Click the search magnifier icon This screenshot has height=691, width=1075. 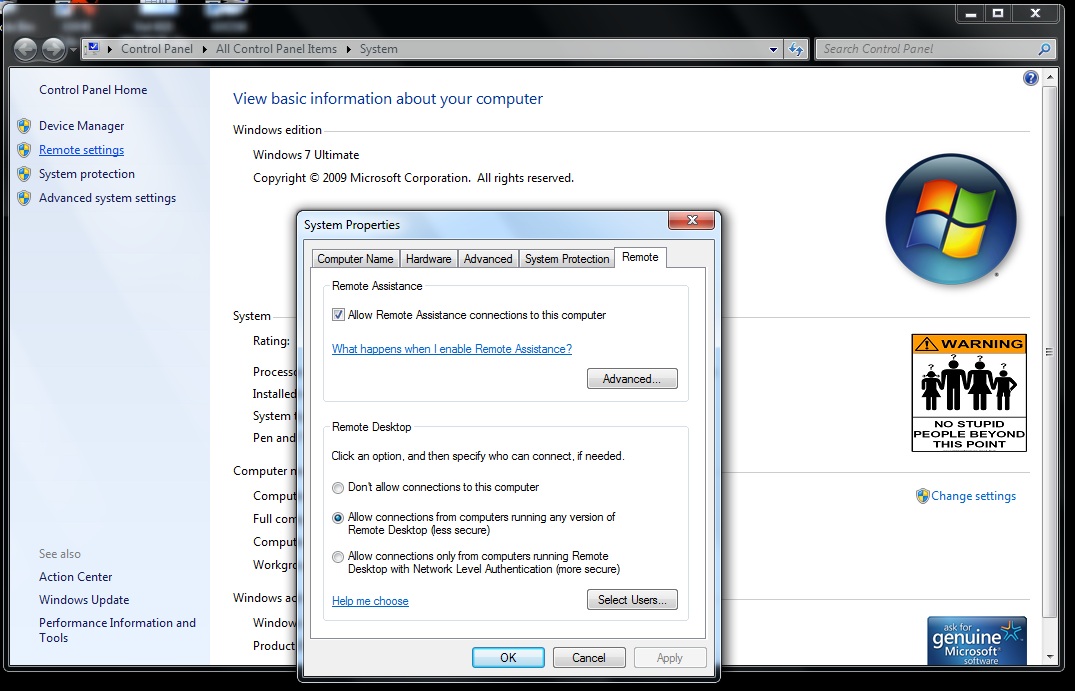click(1044, 49)
